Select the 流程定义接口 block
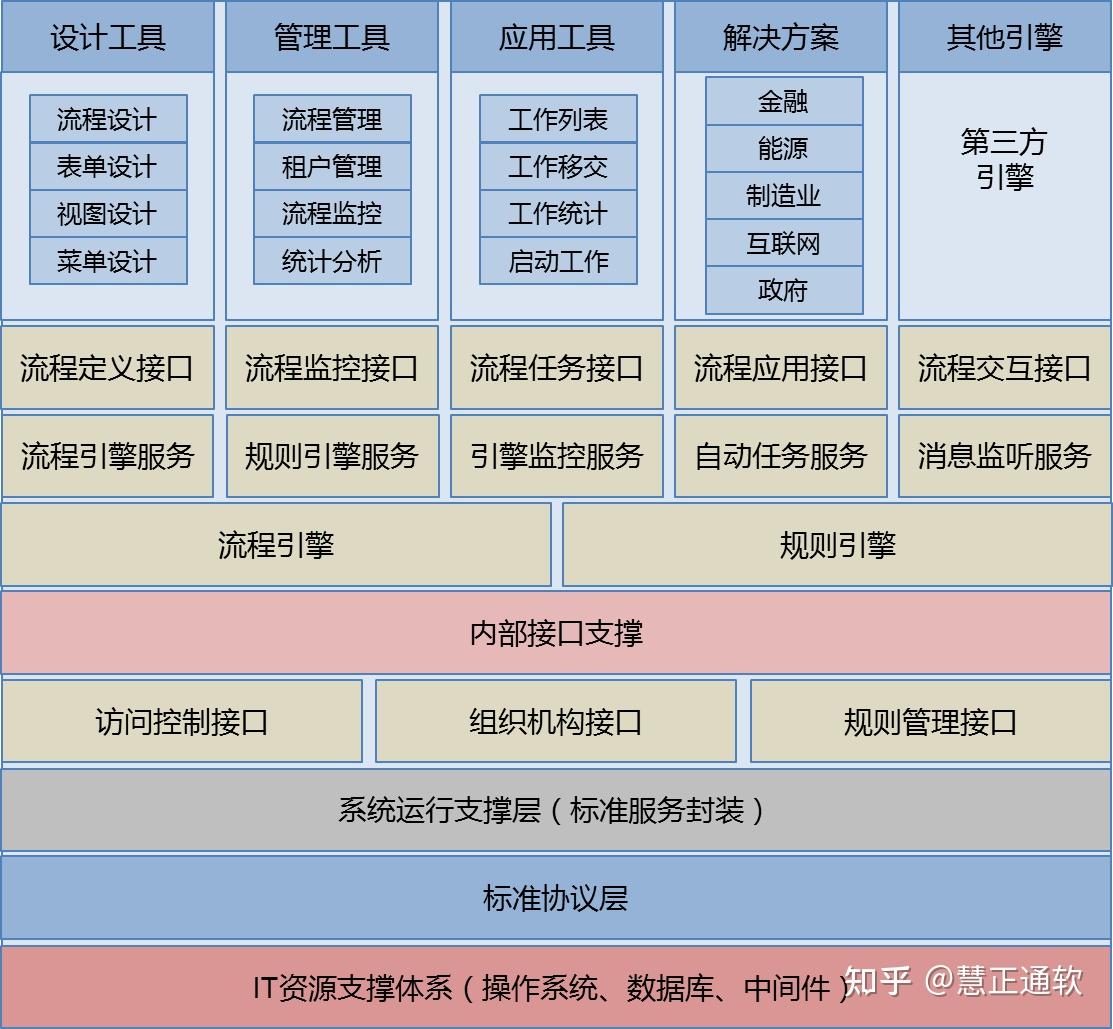The height and width of the screenshot is (1029, 1113). click(x=108, y=368)
